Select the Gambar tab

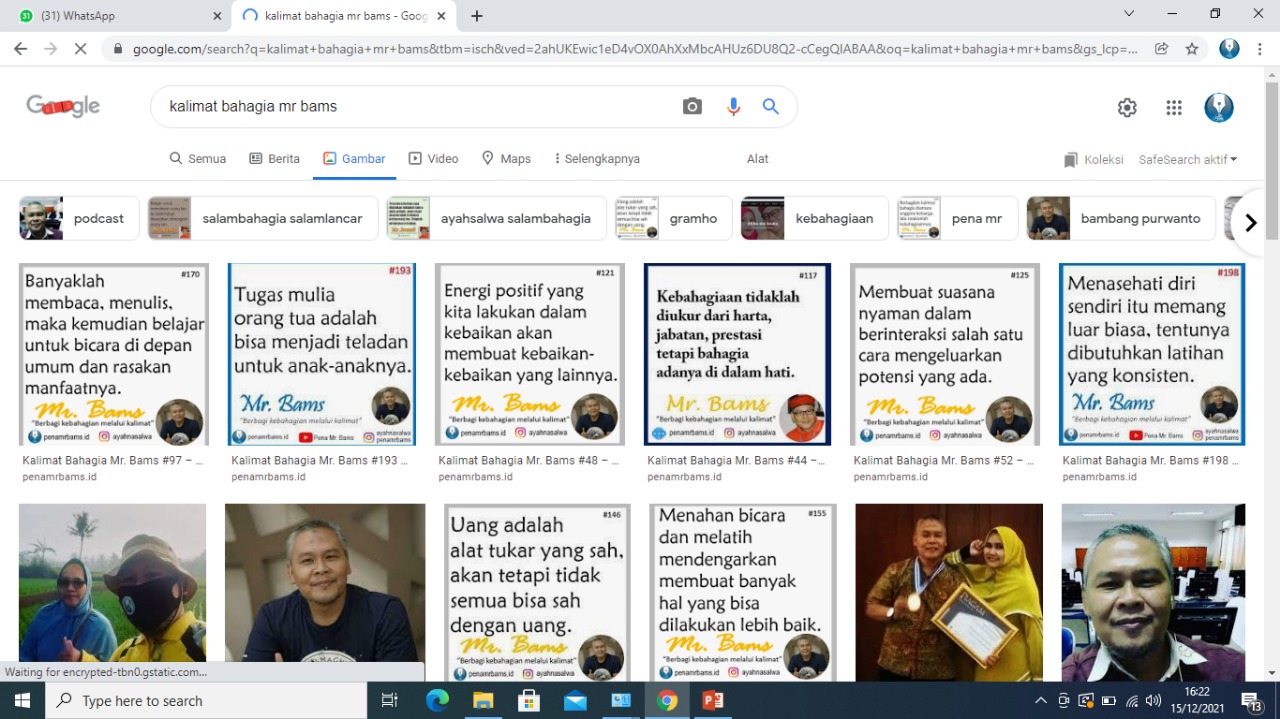[354, 159]
